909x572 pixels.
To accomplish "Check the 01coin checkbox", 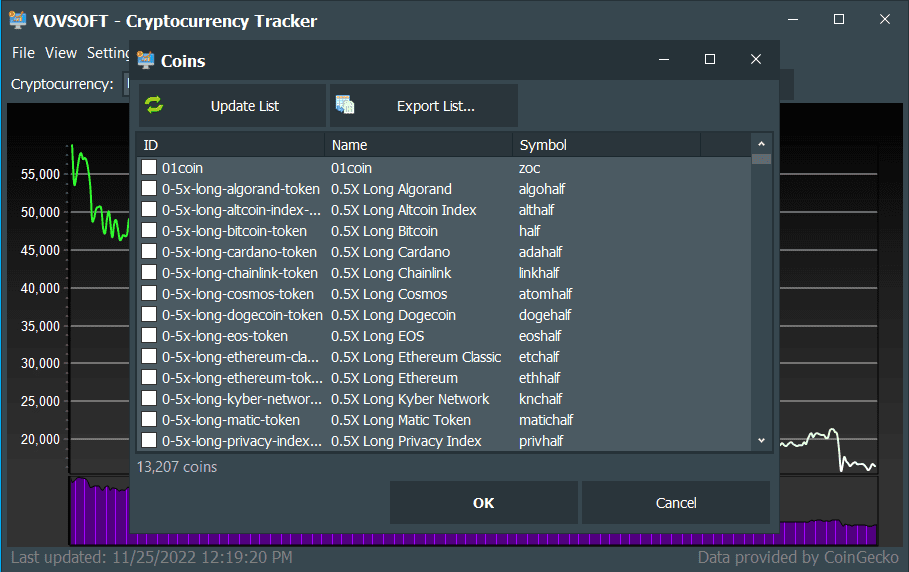I will (149, 168).
